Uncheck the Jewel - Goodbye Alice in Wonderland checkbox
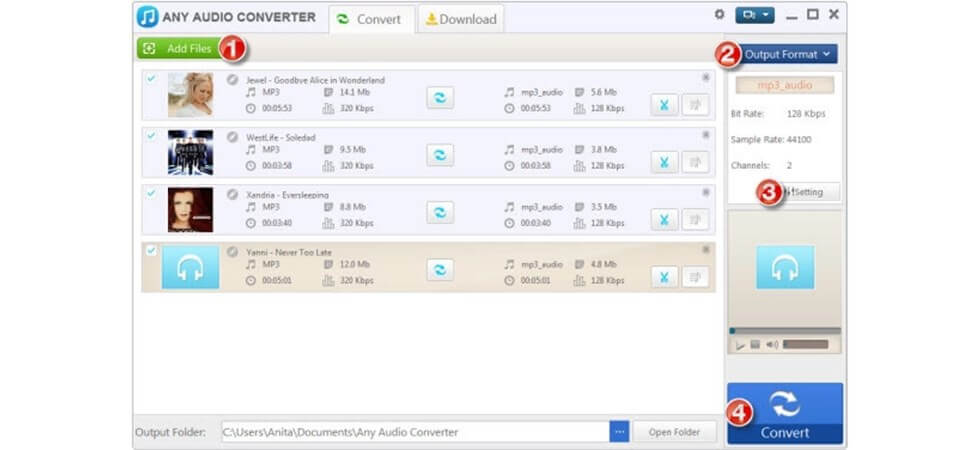Image resolution: width=980 pixels, height=450 pixels. pos(151,79)
